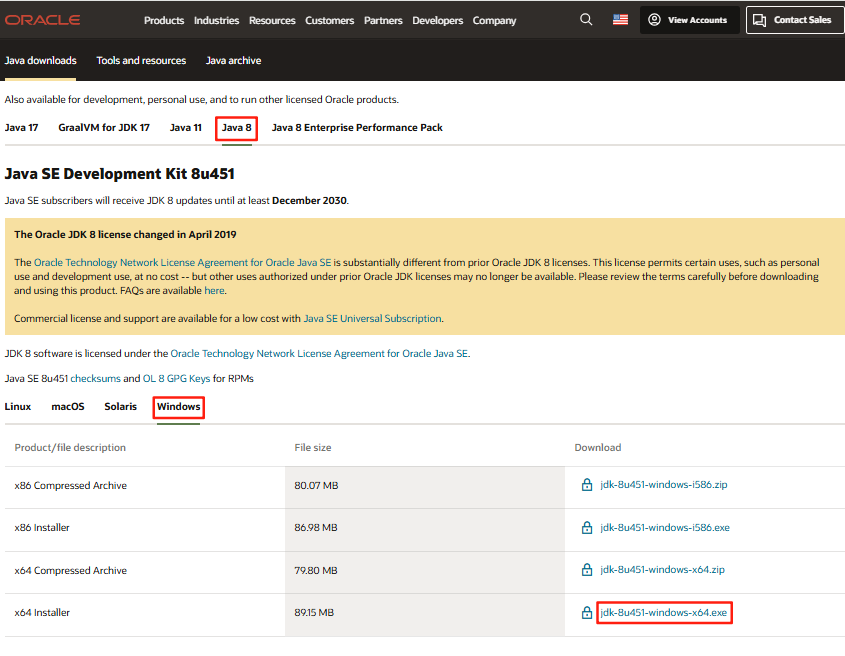Select the Solaris platform tab

coord(121,406)
